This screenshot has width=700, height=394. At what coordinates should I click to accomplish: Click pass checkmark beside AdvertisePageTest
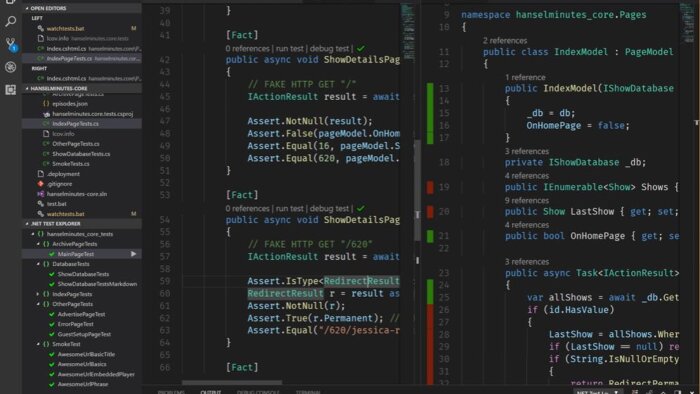pos(52,315)
